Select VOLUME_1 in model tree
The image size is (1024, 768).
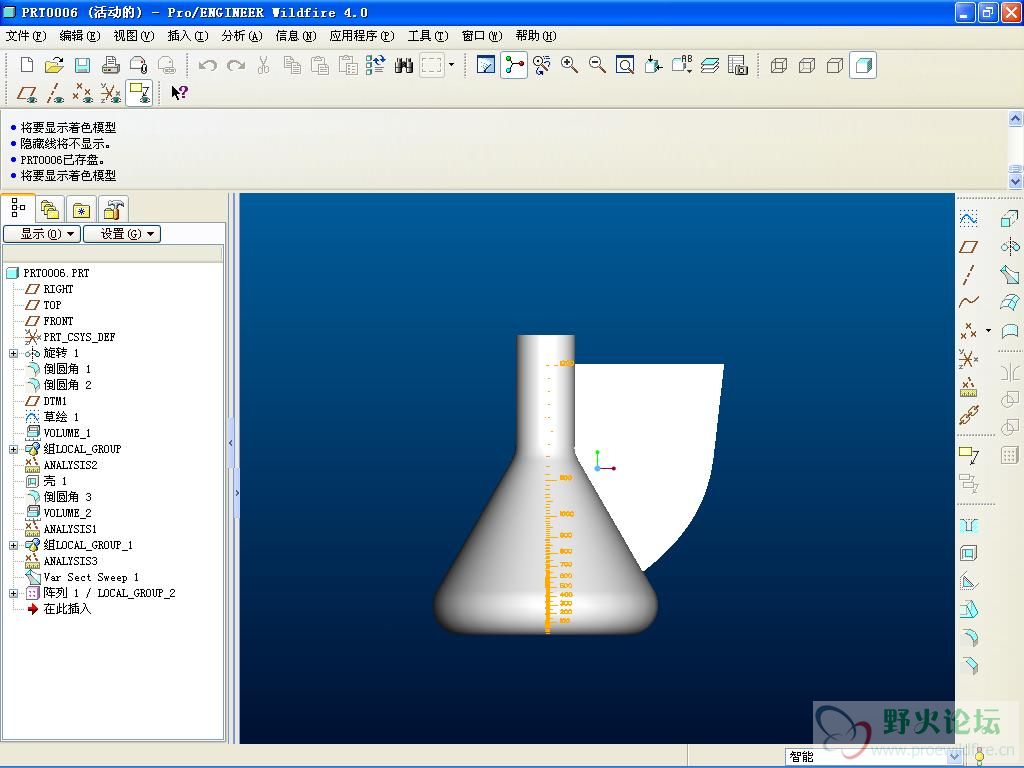point(67,433)
